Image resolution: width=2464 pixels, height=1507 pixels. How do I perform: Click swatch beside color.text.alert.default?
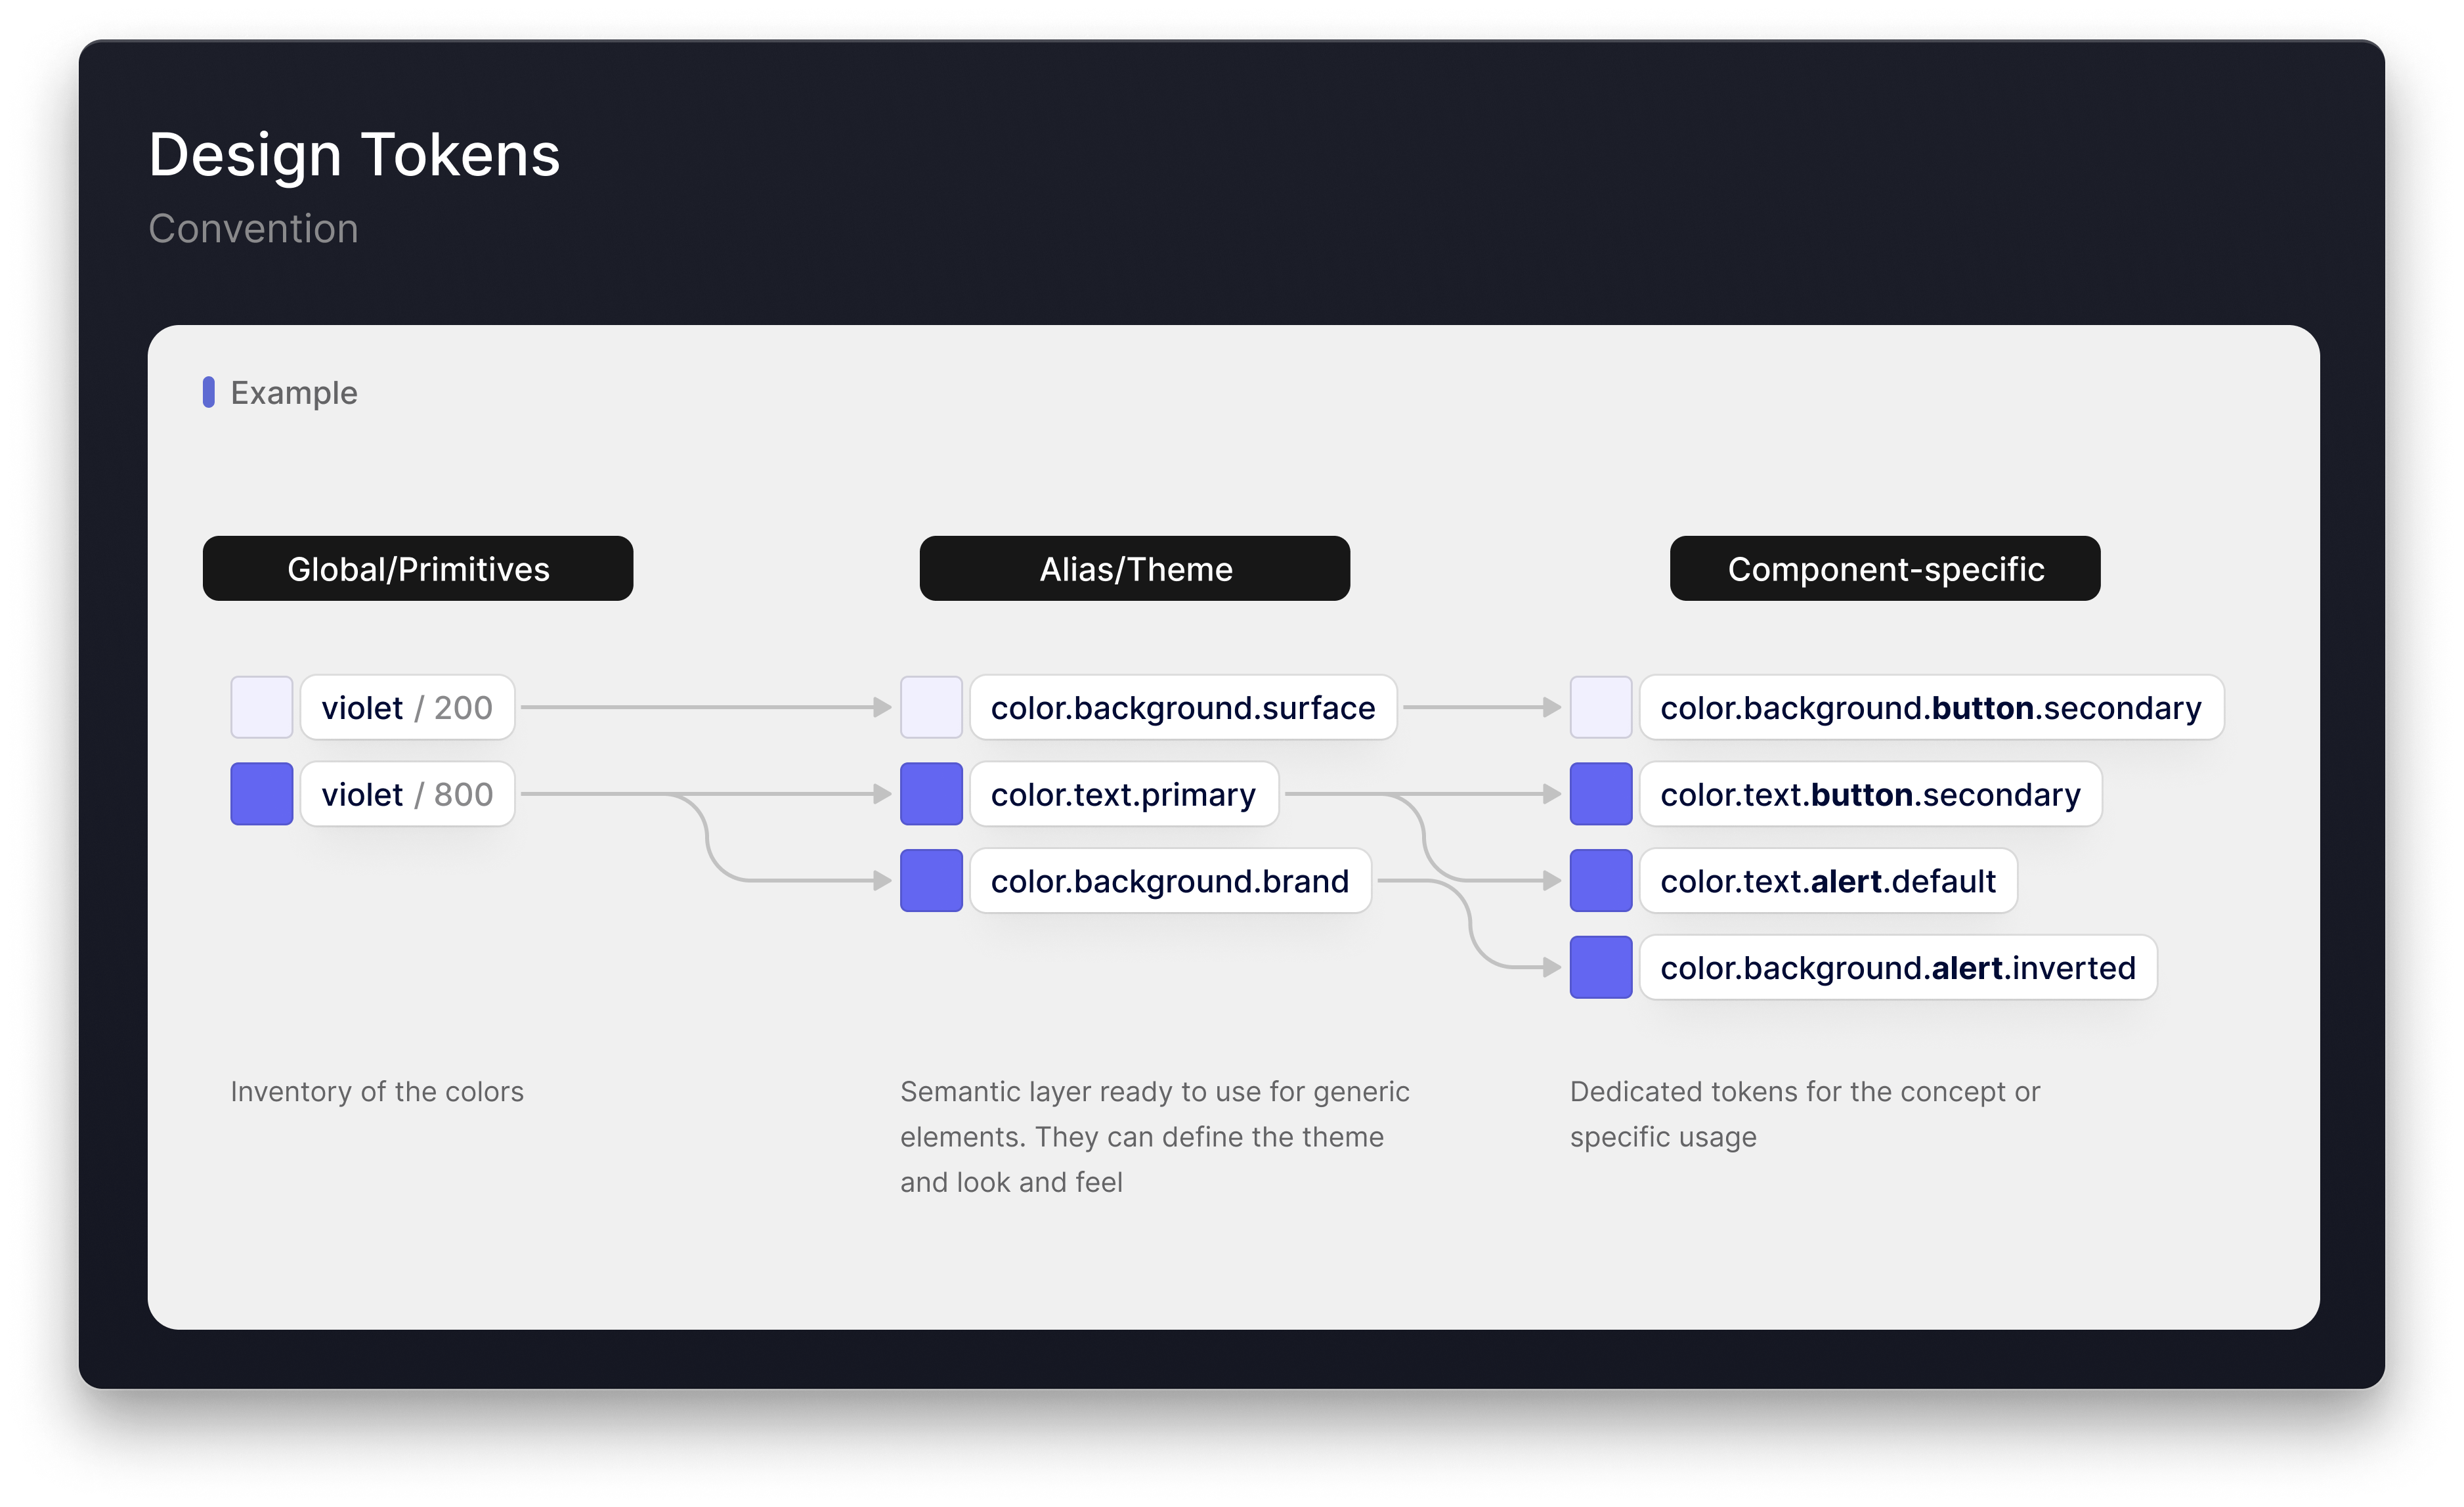[1600, 881]
